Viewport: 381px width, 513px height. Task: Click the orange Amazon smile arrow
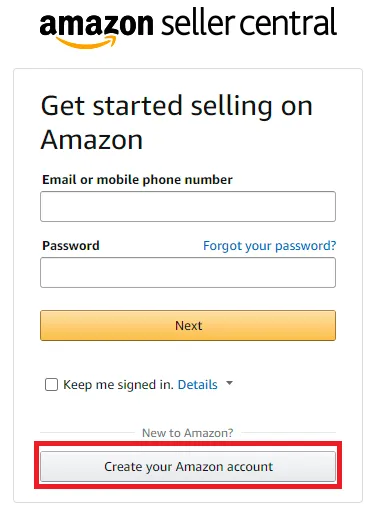(87, 42)
